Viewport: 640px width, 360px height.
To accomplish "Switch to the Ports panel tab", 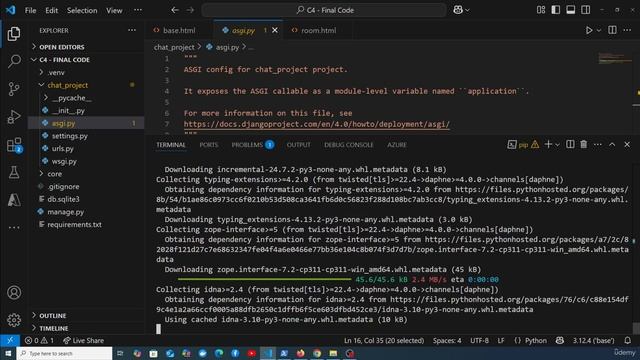I will point(209,145).
